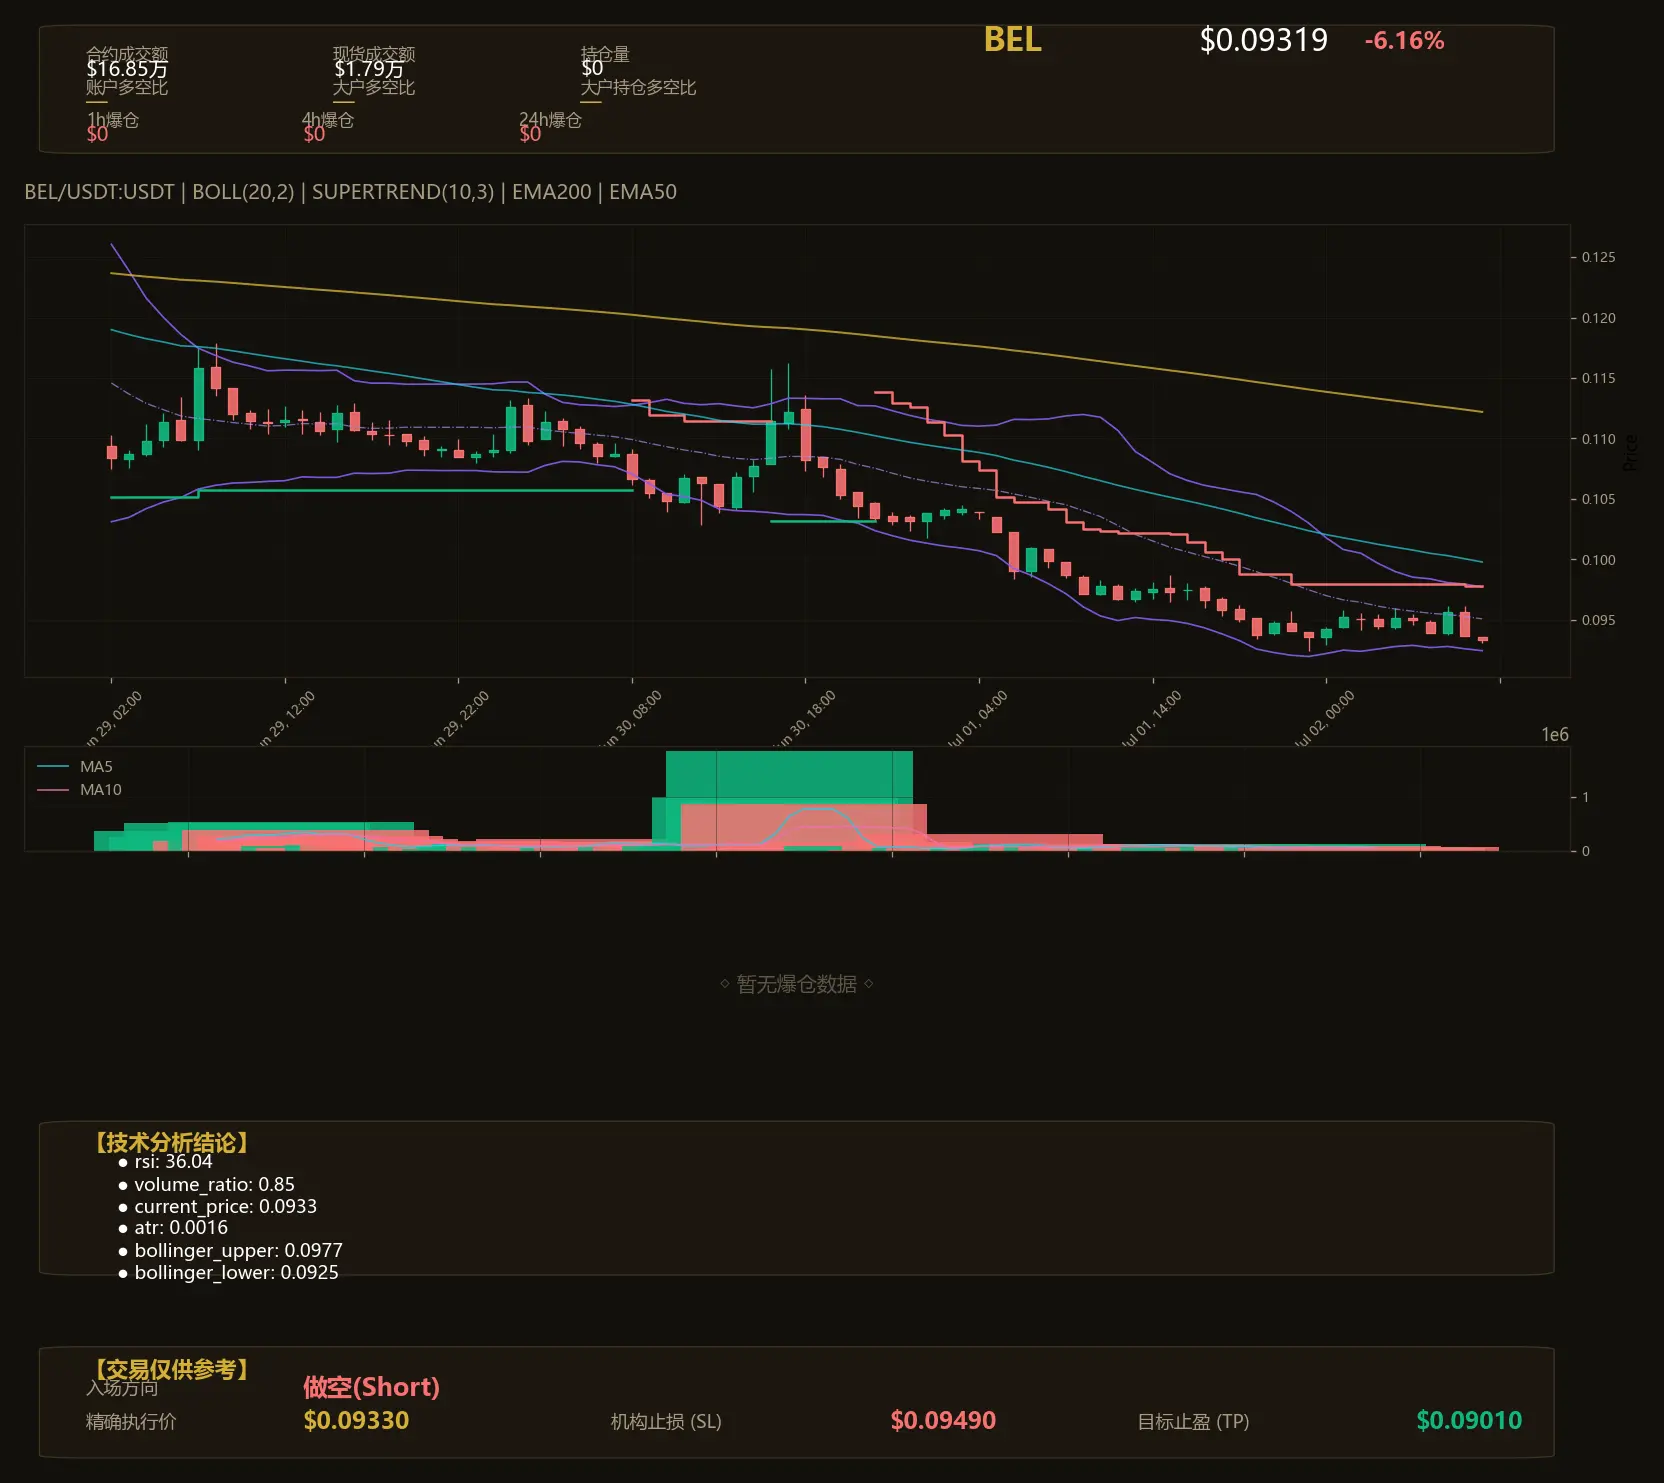Click the large green volume bar
The height and width of the screenshot is (1483, 1664).
[x=789, y=776]
